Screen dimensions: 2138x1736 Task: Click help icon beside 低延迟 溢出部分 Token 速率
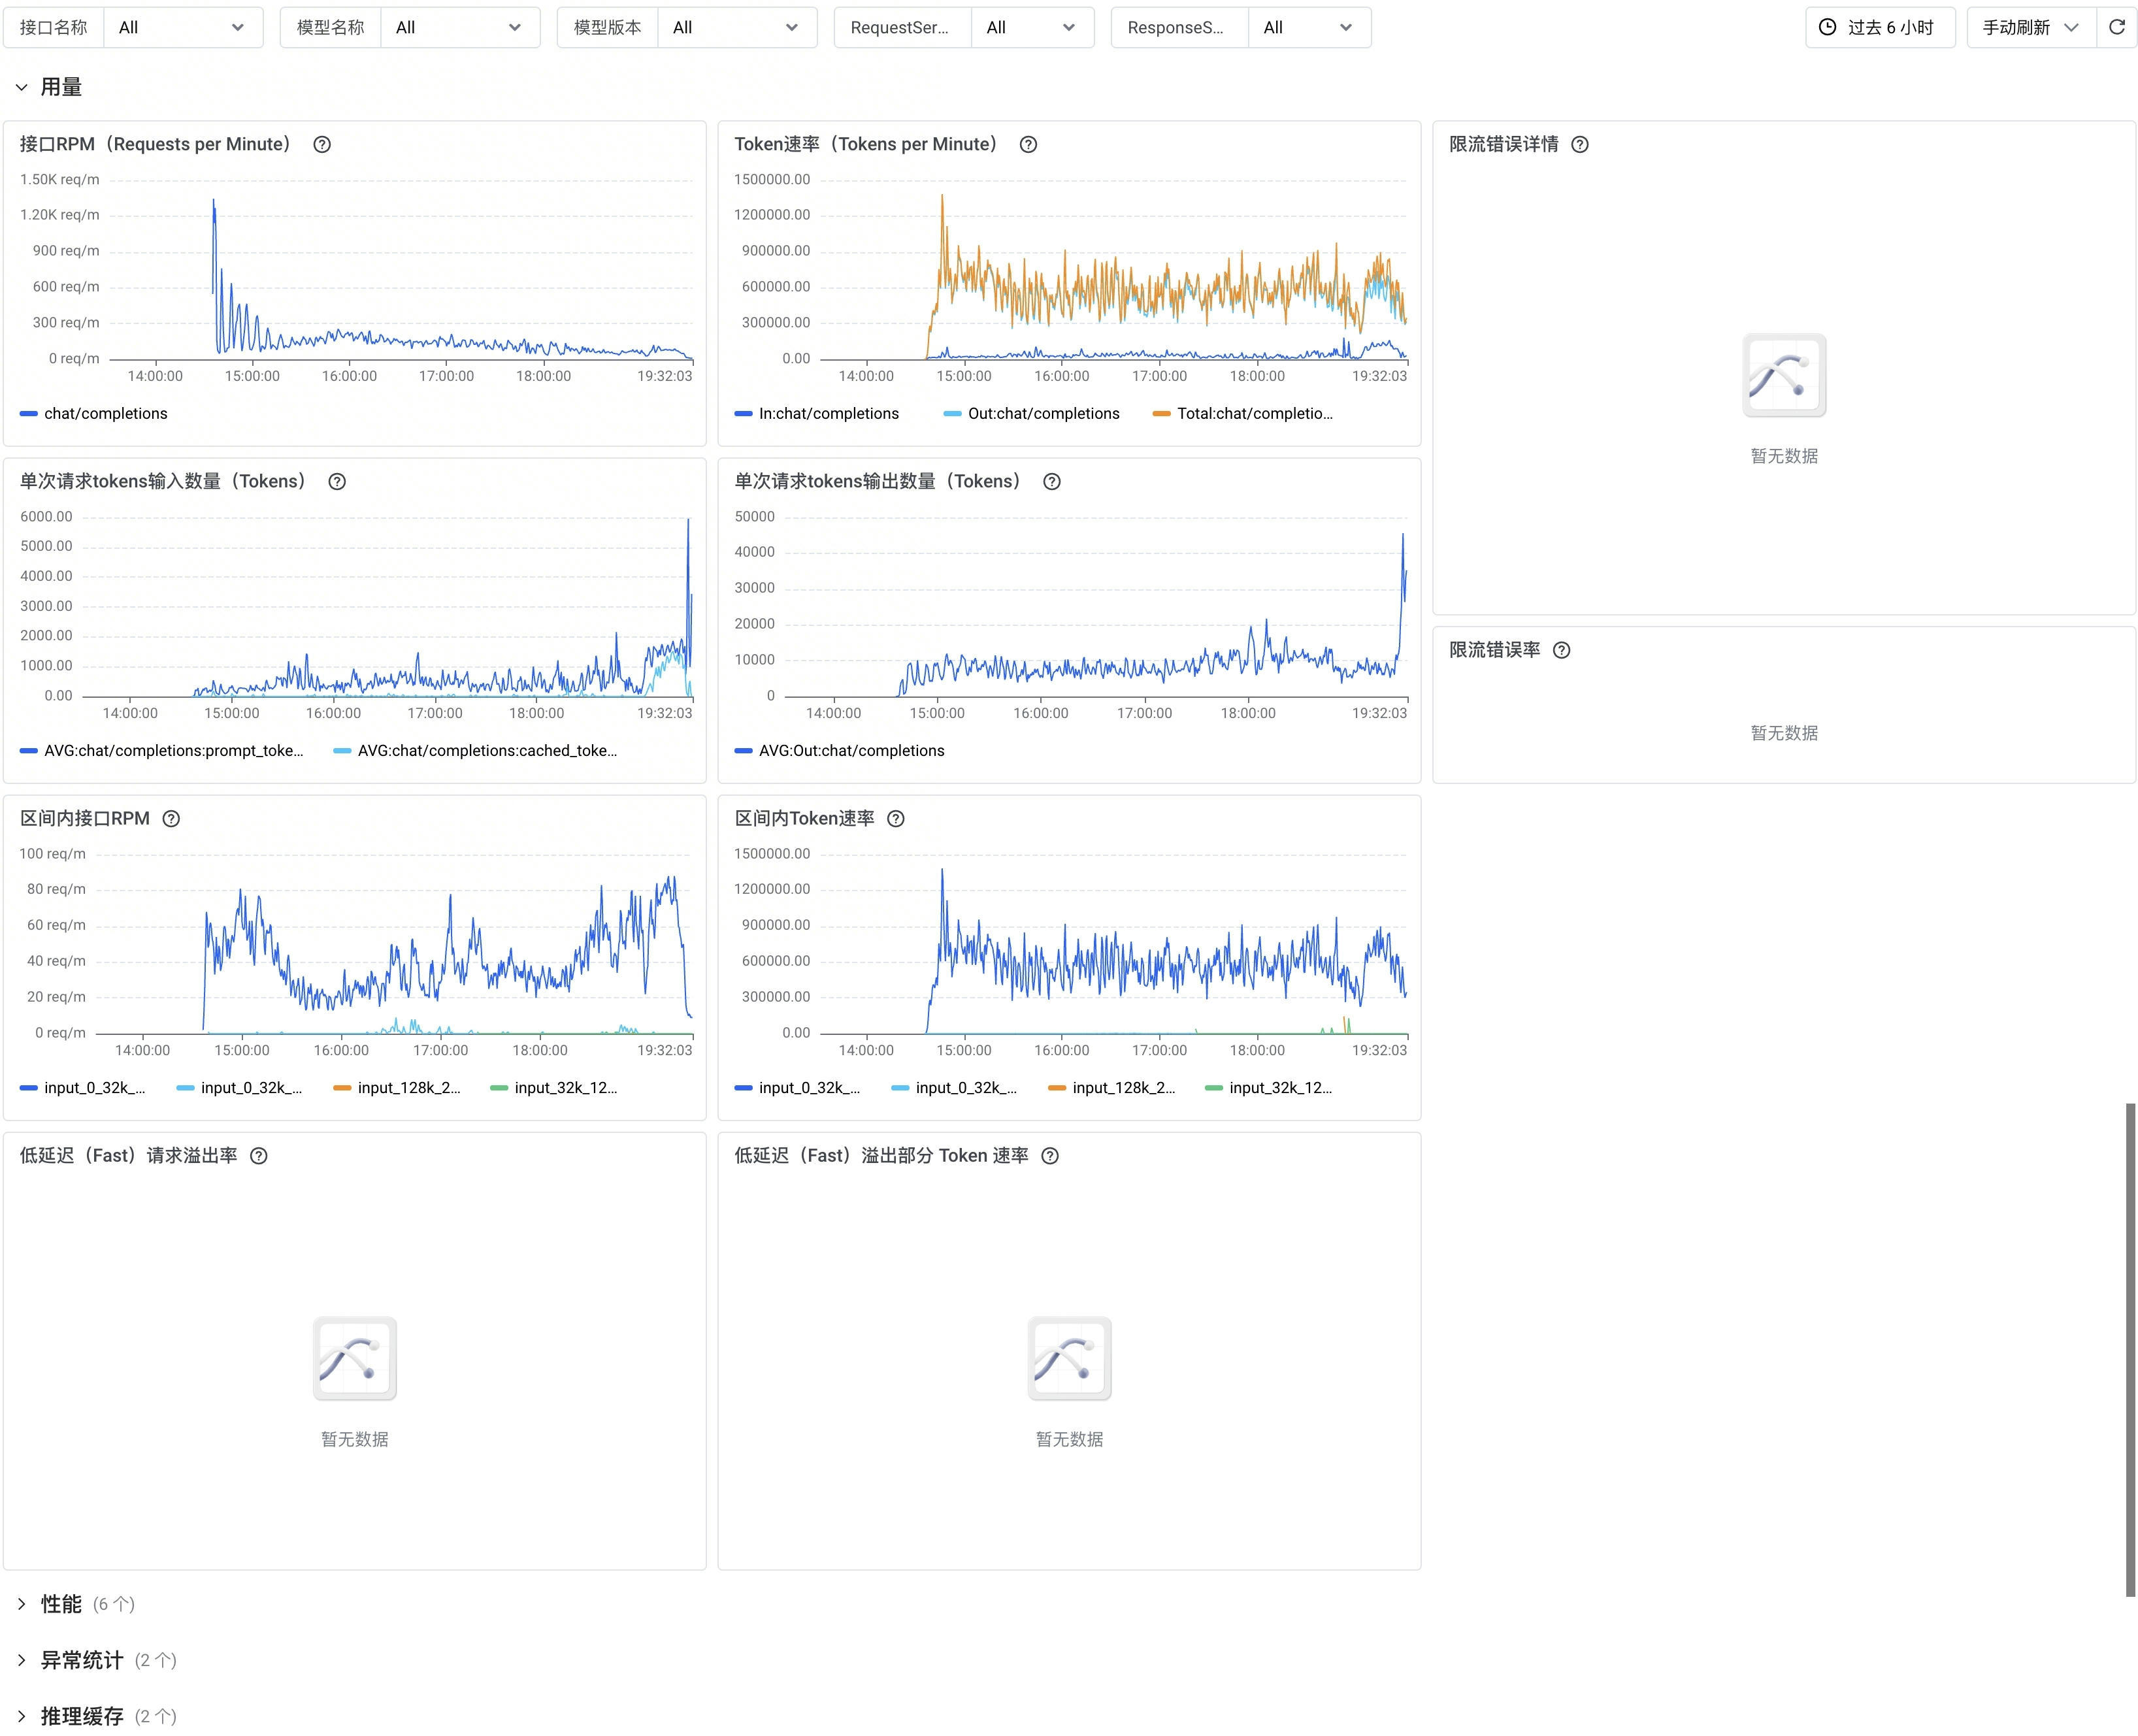(1050, 1155)
